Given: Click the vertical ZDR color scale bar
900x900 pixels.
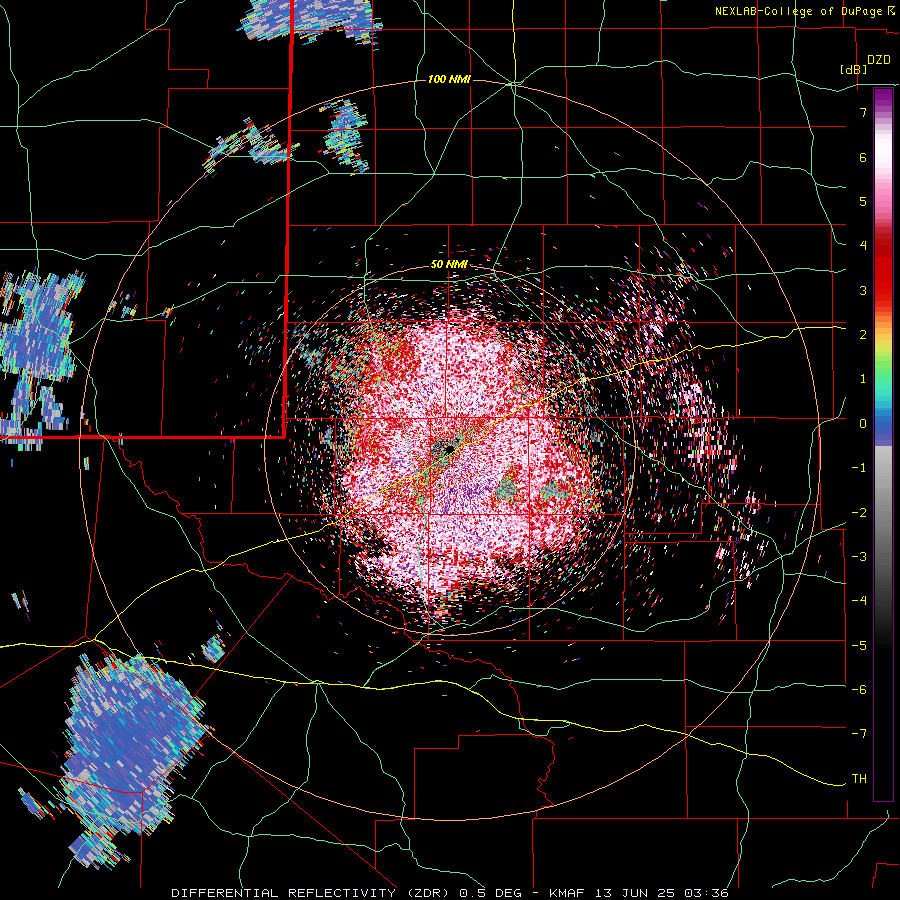Looking at the screenshot, I should 883,444.
